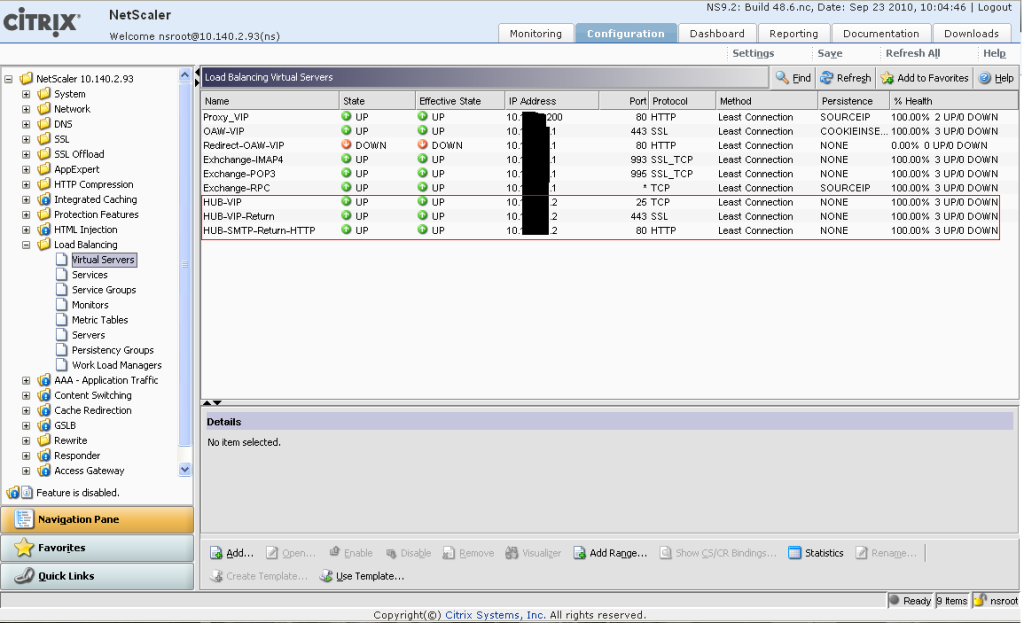The width and height of the screenshot is (1024, 623).
Task: Click the Visualizer icon
Action: point(512,553)
